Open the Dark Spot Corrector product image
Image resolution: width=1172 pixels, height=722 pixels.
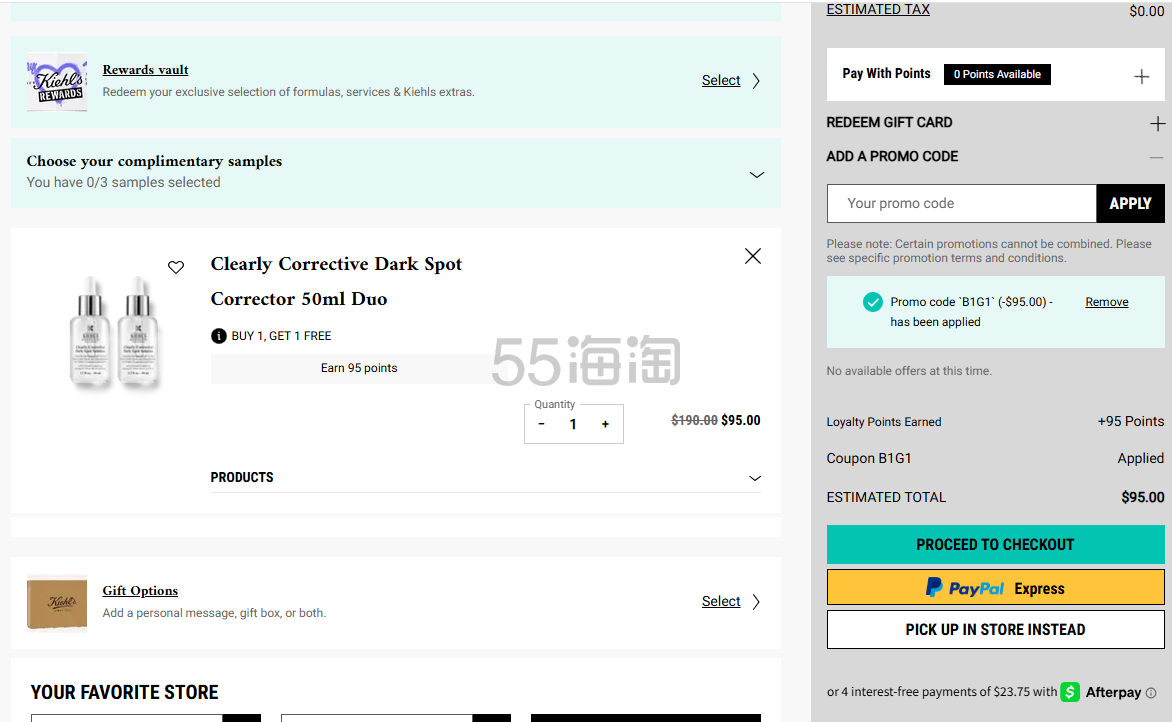click(x=114, y=331)
